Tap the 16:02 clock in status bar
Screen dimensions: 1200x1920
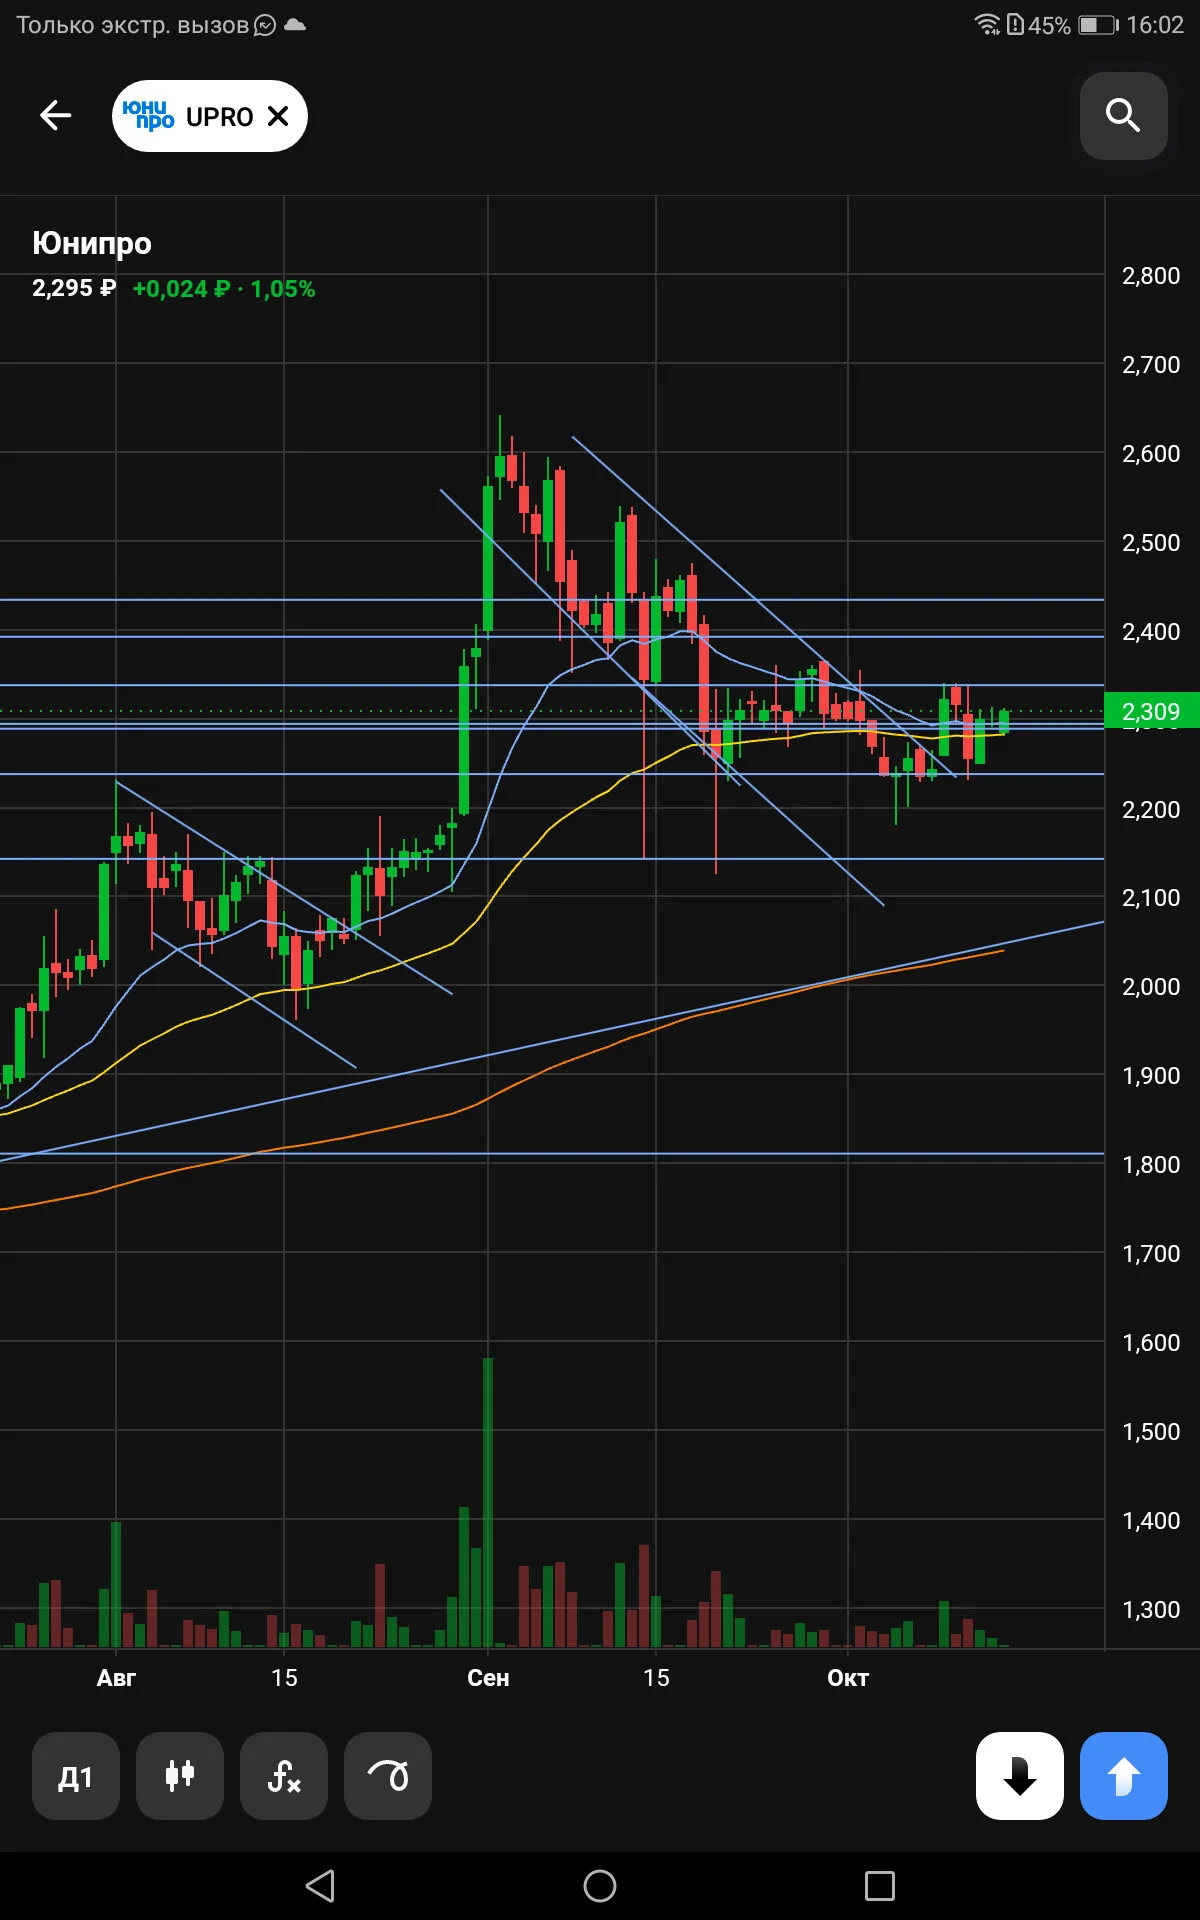(1155, 25)
